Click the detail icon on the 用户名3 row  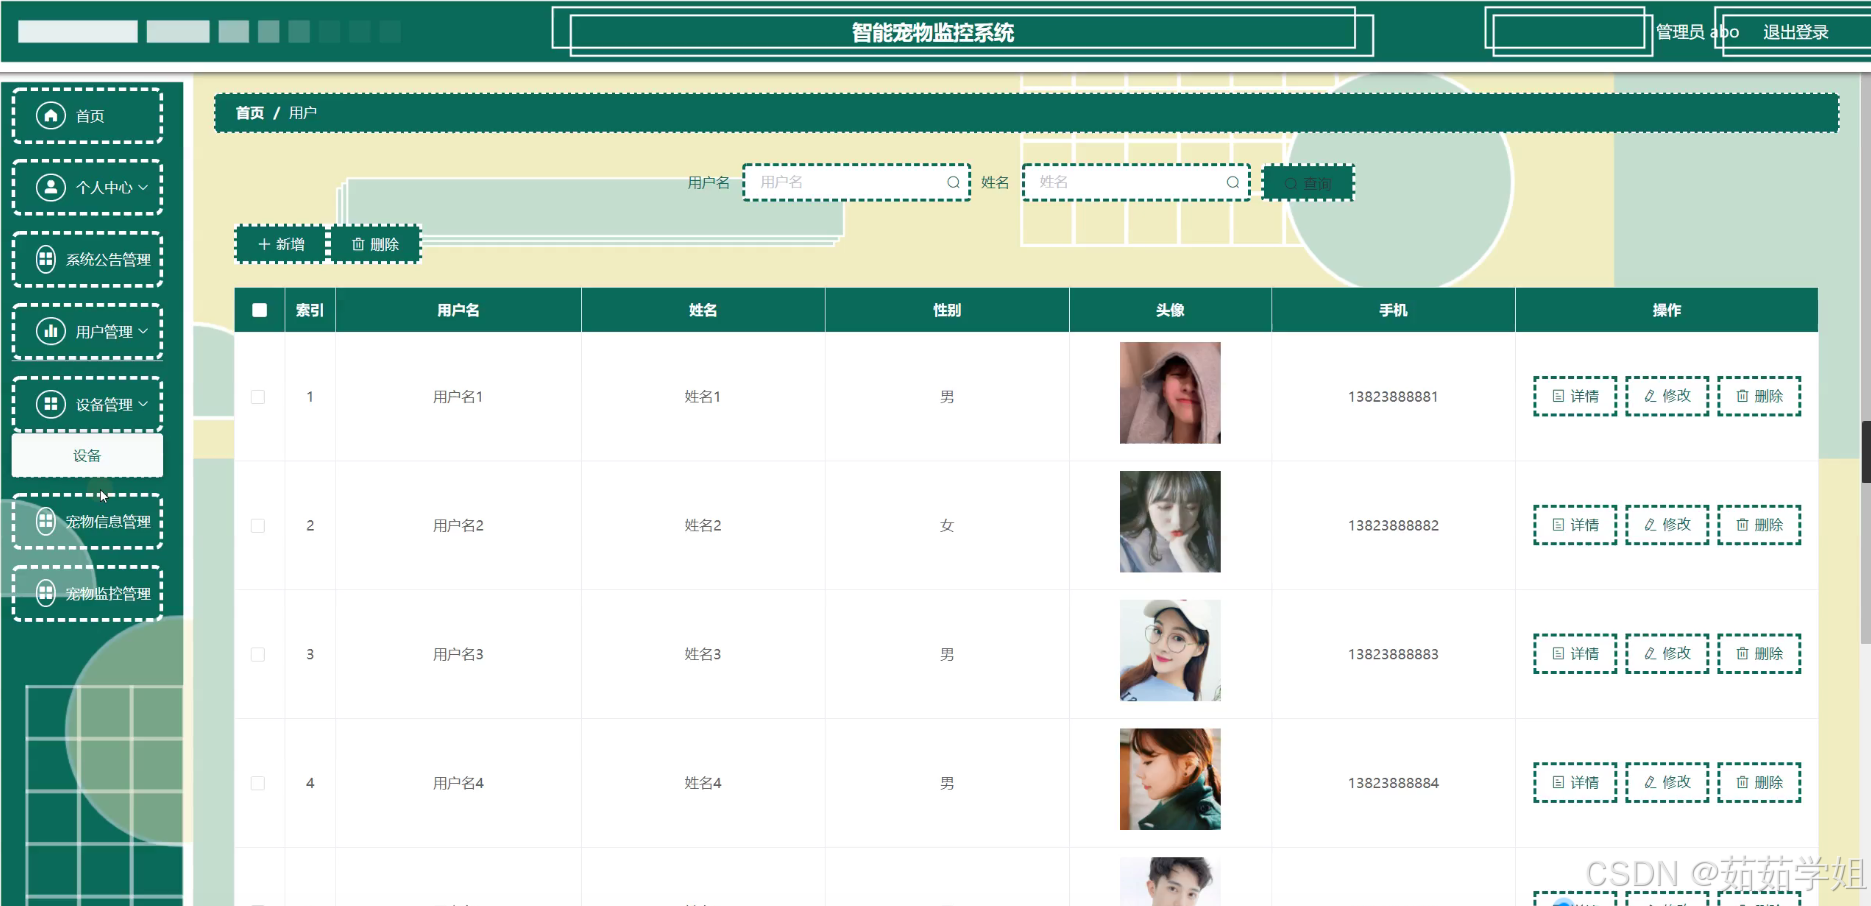pos(1558,654)
